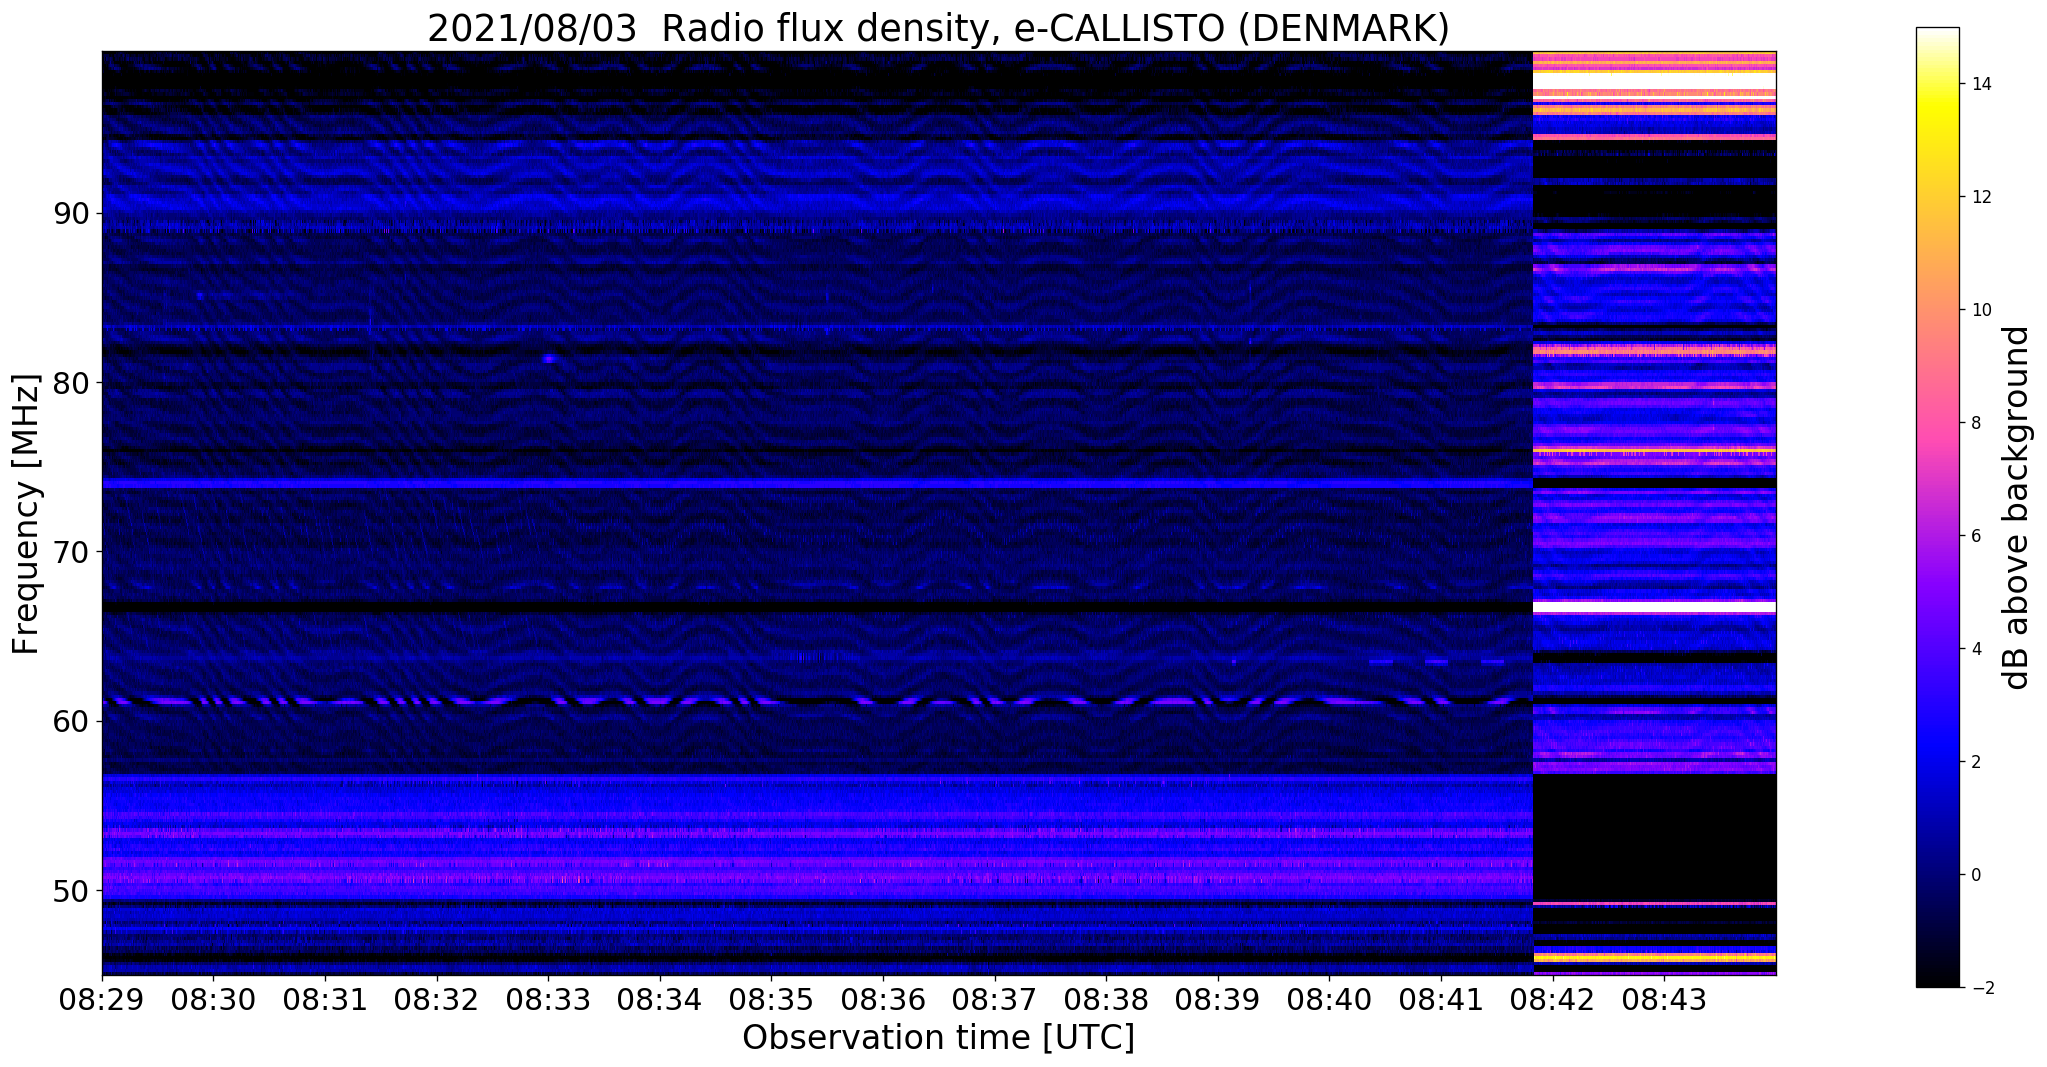Screen dimensions: 2047x1067
Task: Click the 50 MHz frequency tick label
Action: pos(72,890)
